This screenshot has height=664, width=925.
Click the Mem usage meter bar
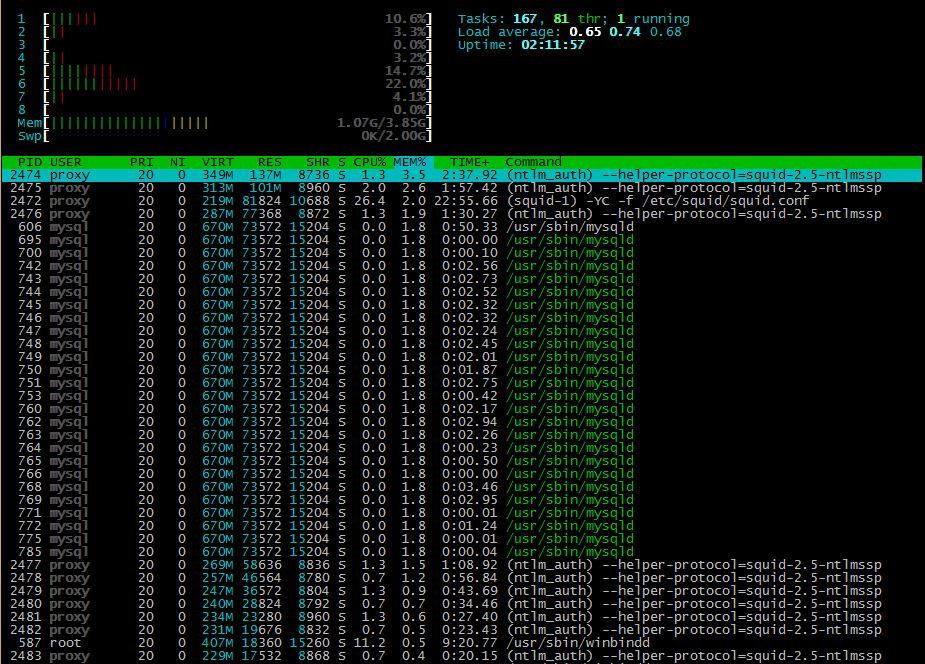click(225, 123)
